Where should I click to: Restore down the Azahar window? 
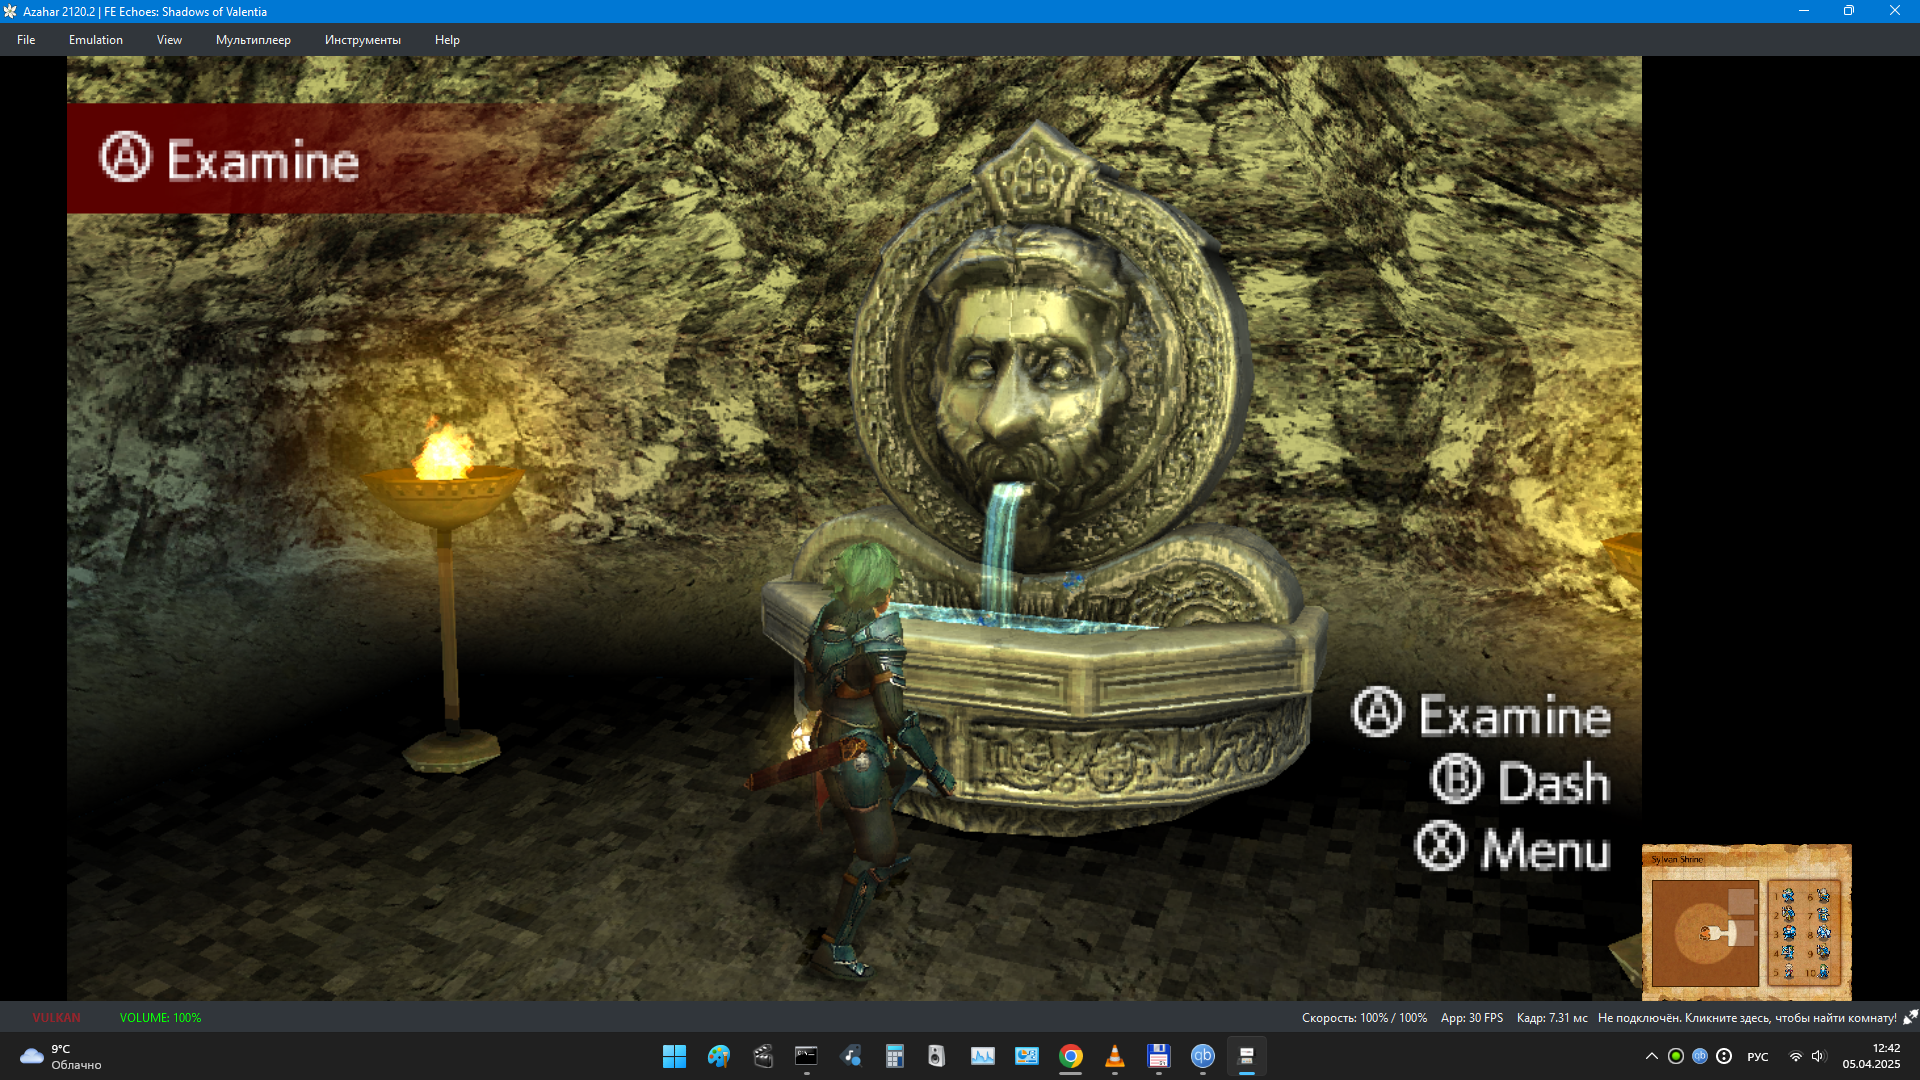tap(1849, 11)
